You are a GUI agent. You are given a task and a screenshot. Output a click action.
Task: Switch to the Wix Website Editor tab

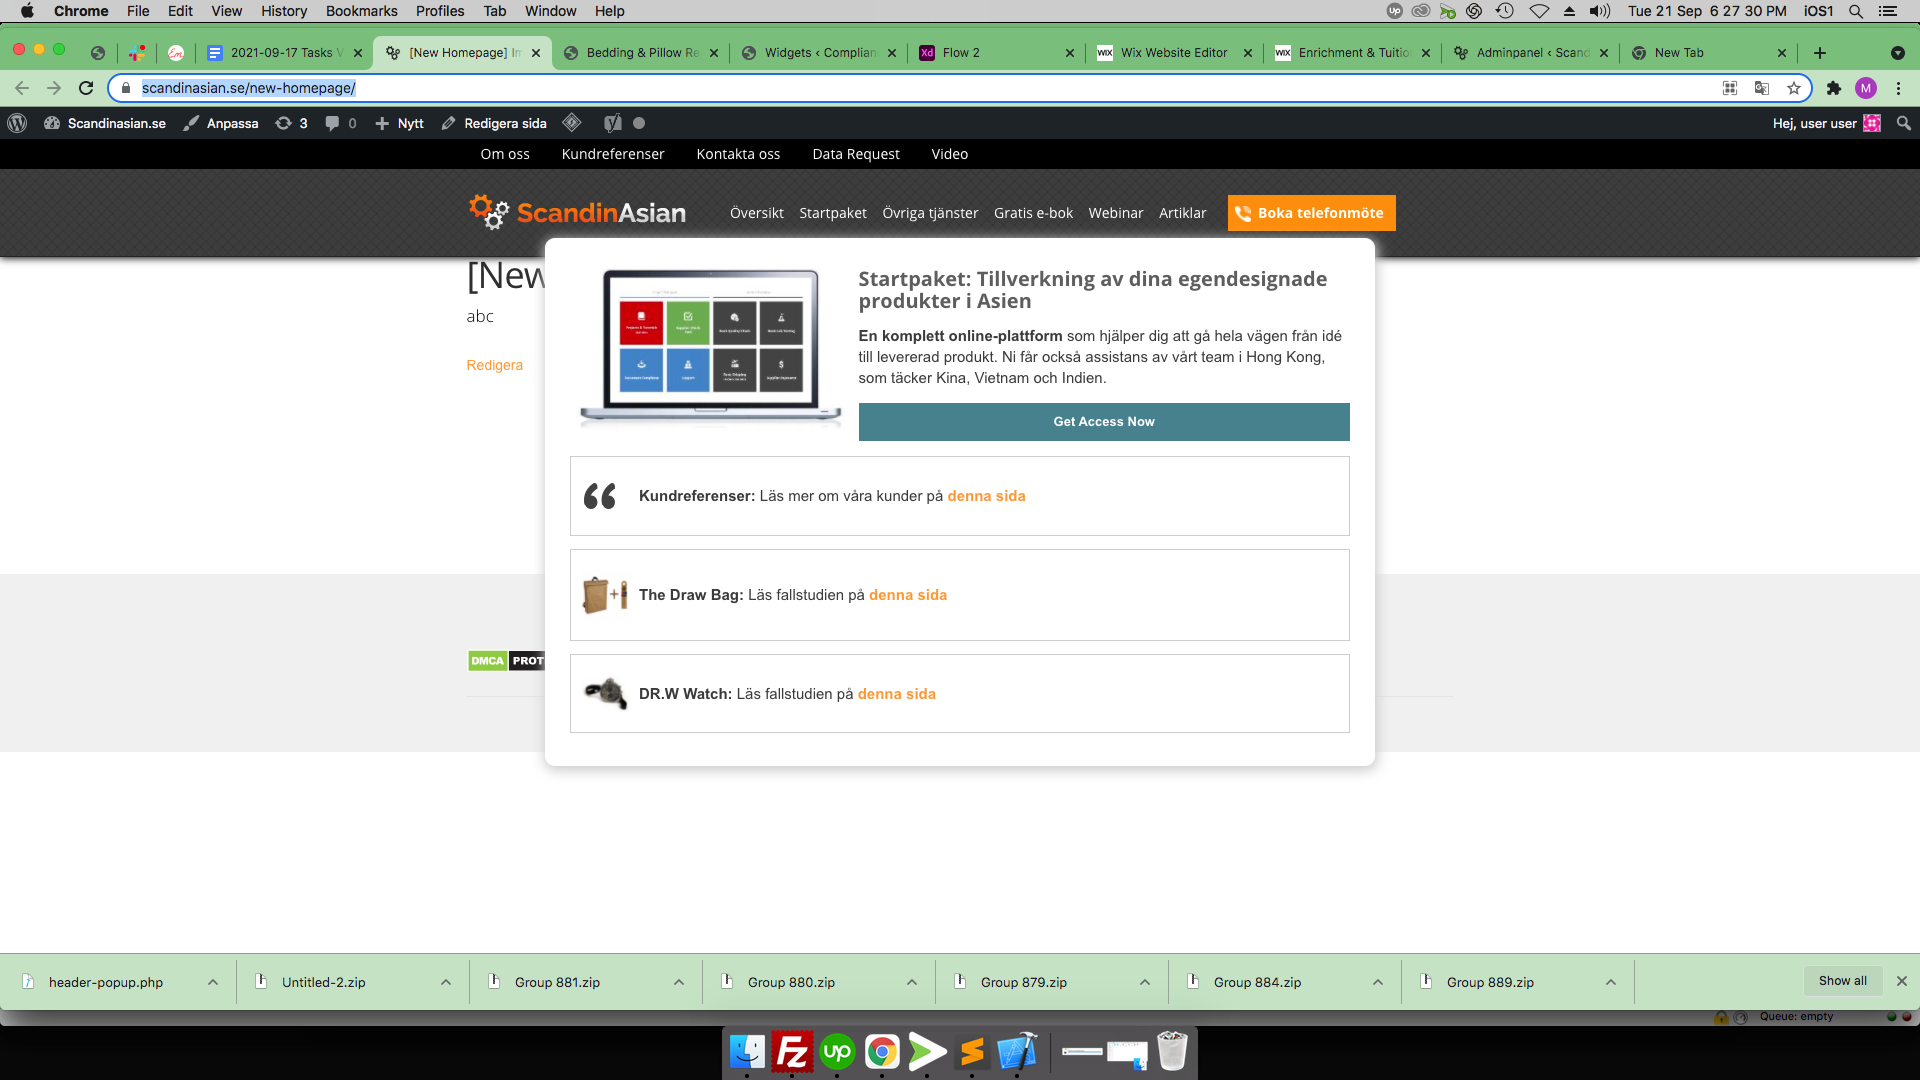(1173, 53)
